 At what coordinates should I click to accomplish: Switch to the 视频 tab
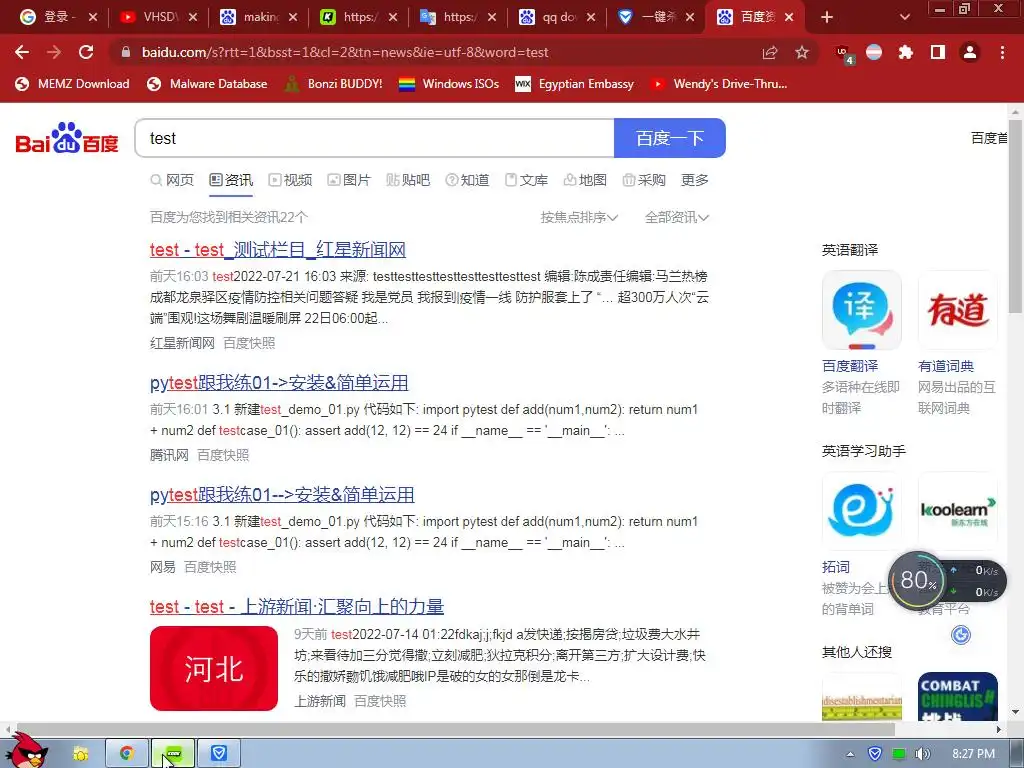pos(291,180)
